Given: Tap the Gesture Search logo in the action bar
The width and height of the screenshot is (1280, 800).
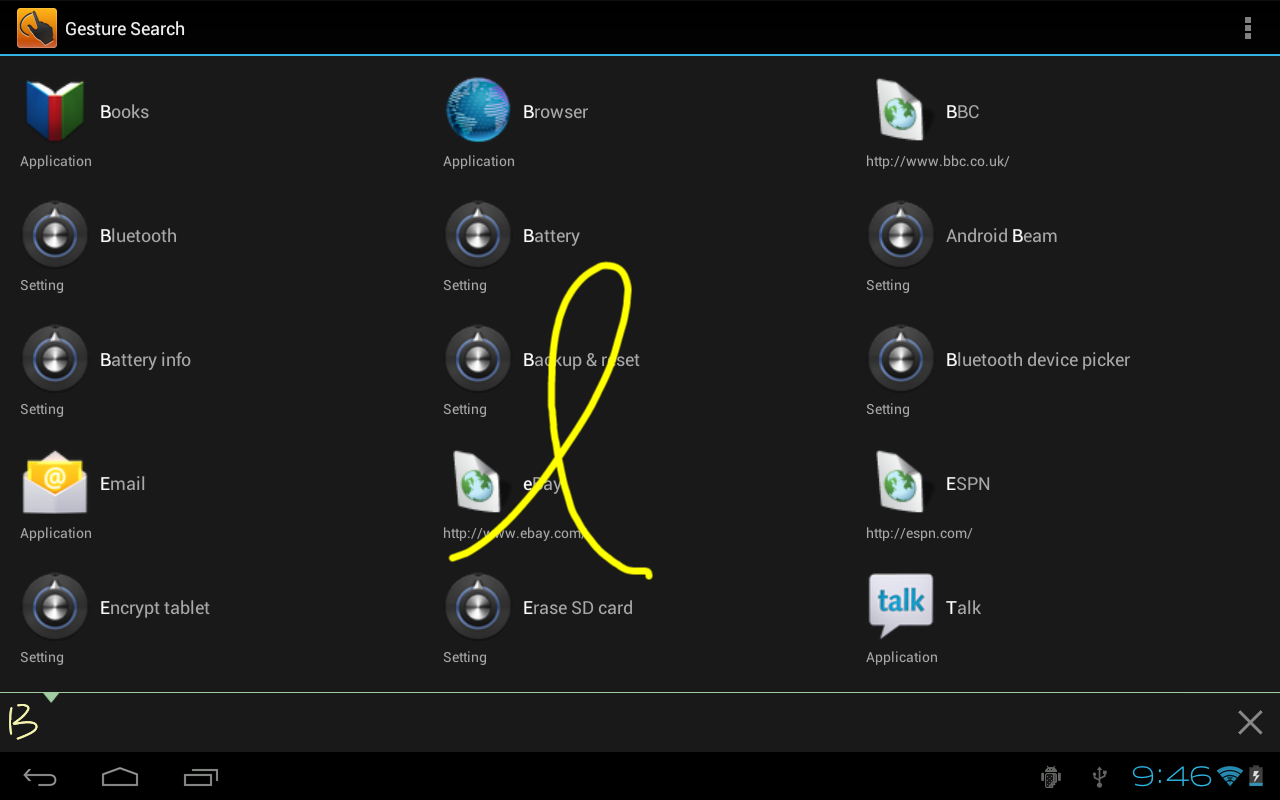Looking at the screenshot, I should click(x=36, y=27).
